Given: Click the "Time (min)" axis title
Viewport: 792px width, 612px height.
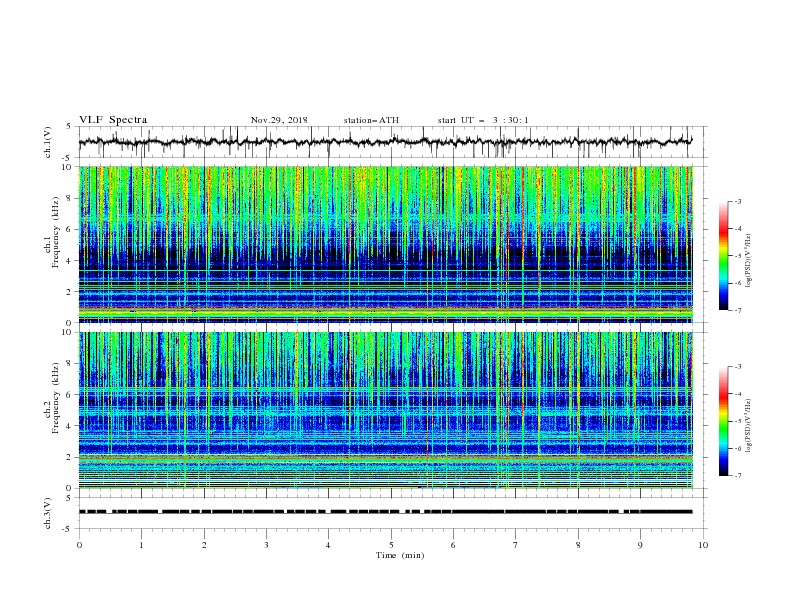Looking at the screenshot, I should coord(400,555).
